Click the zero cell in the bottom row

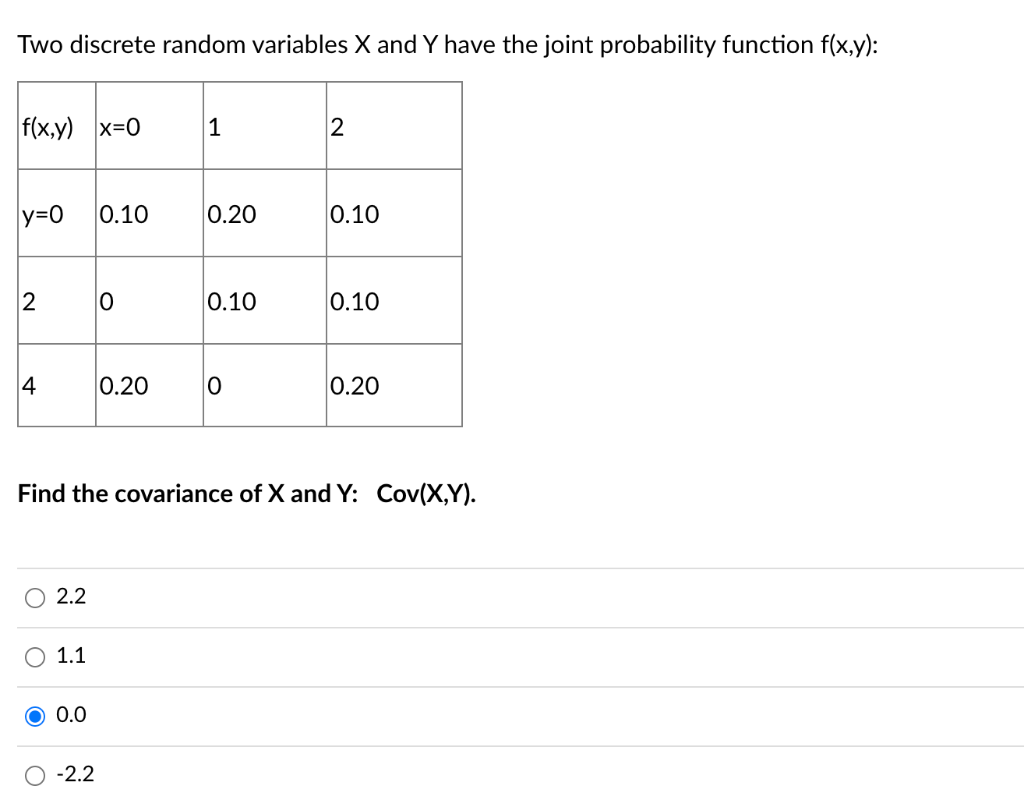[263, 385]
